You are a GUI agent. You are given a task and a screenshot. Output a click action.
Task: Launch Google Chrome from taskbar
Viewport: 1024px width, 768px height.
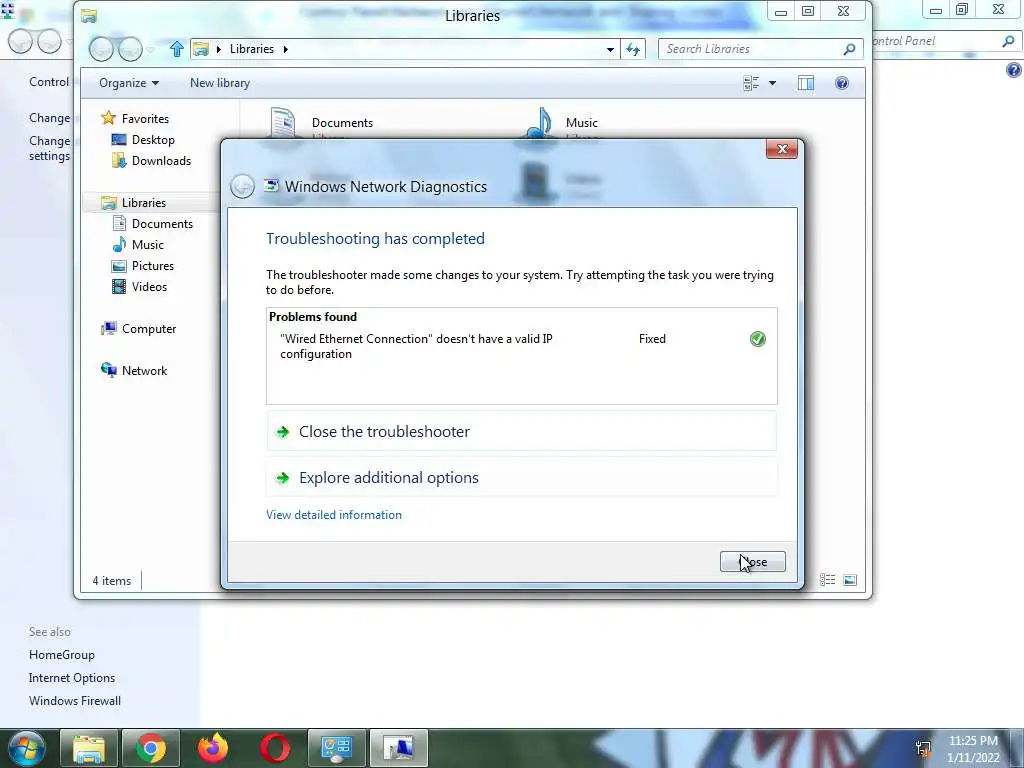(151, 748)
